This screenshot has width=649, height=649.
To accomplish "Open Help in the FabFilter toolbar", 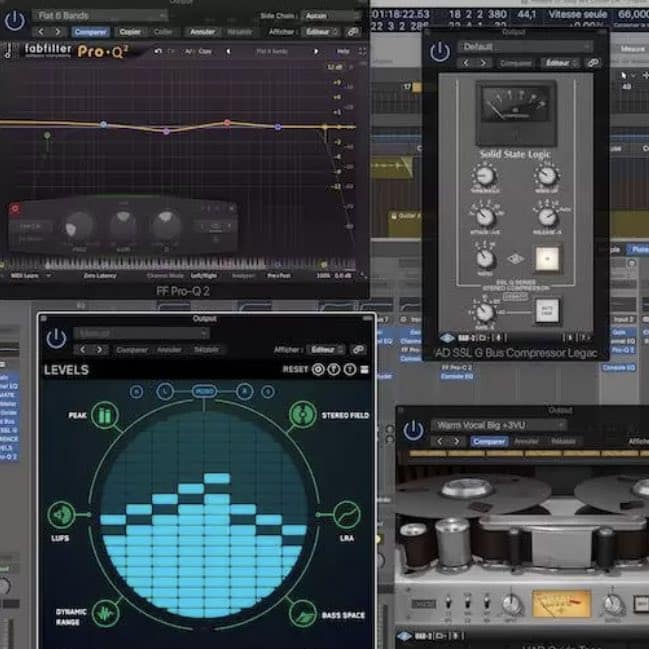I will coord(342,51).
